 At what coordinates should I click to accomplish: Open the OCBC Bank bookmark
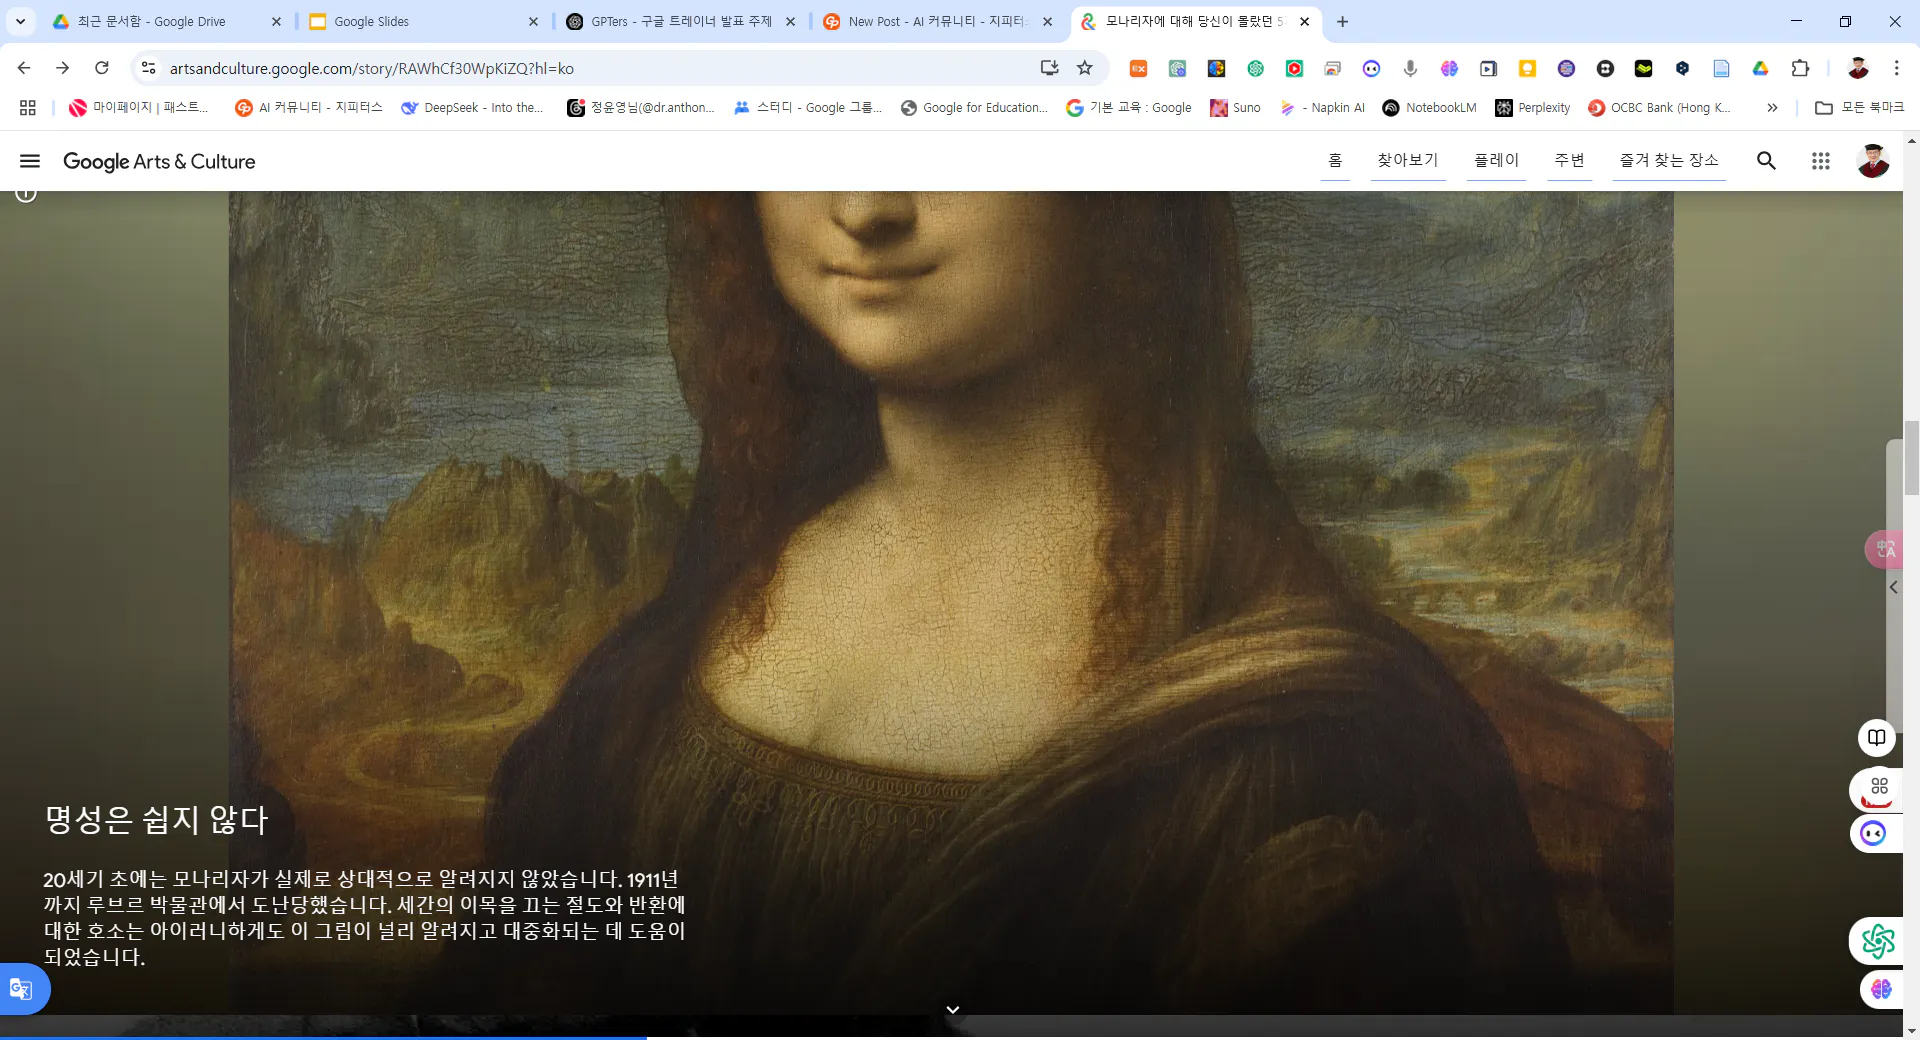tap(1659, 107)
